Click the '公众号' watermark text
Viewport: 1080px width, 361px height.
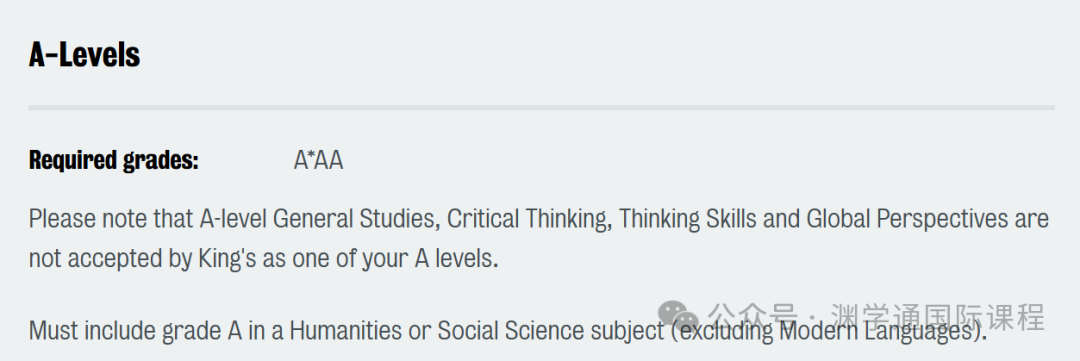click(753, 318)
